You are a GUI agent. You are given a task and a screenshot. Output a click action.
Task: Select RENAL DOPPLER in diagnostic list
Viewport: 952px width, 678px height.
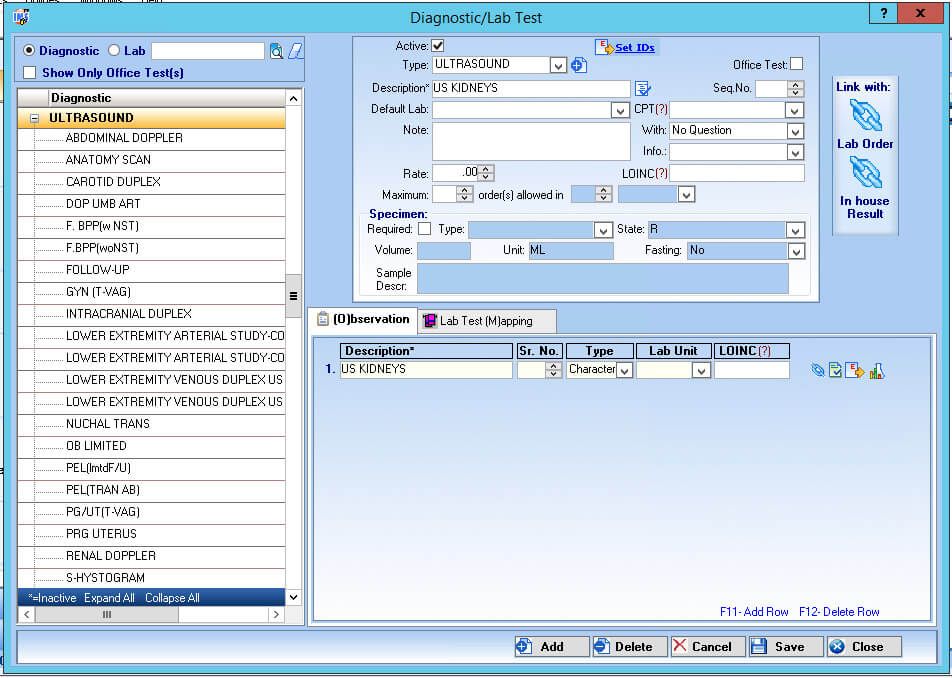pyautogui.click(x=110, y=556)
